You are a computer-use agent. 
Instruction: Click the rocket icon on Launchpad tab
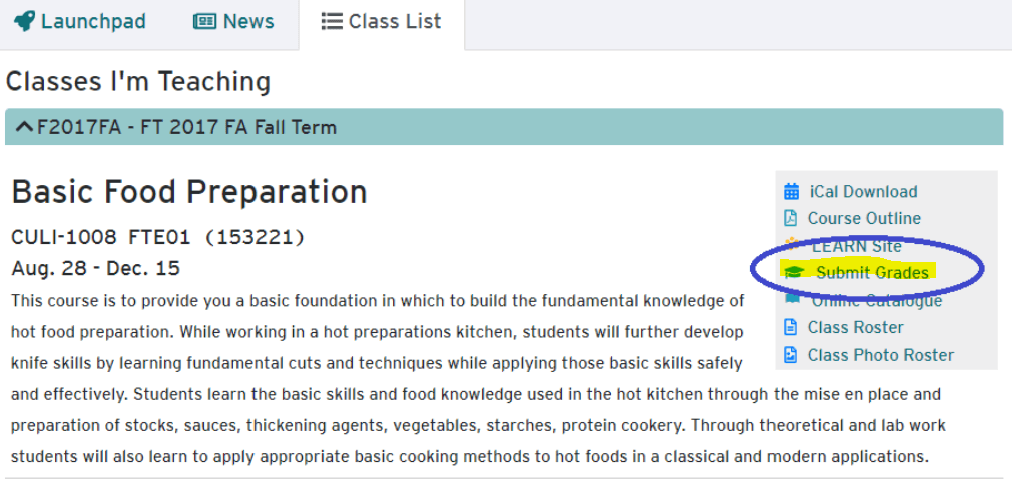pyautogui.click(x=24, y=21)
